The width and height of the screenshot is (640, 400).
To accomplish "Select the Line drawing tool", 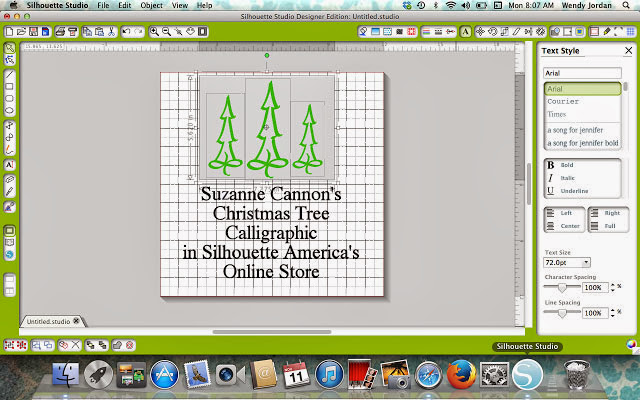I will coord(10,75).
